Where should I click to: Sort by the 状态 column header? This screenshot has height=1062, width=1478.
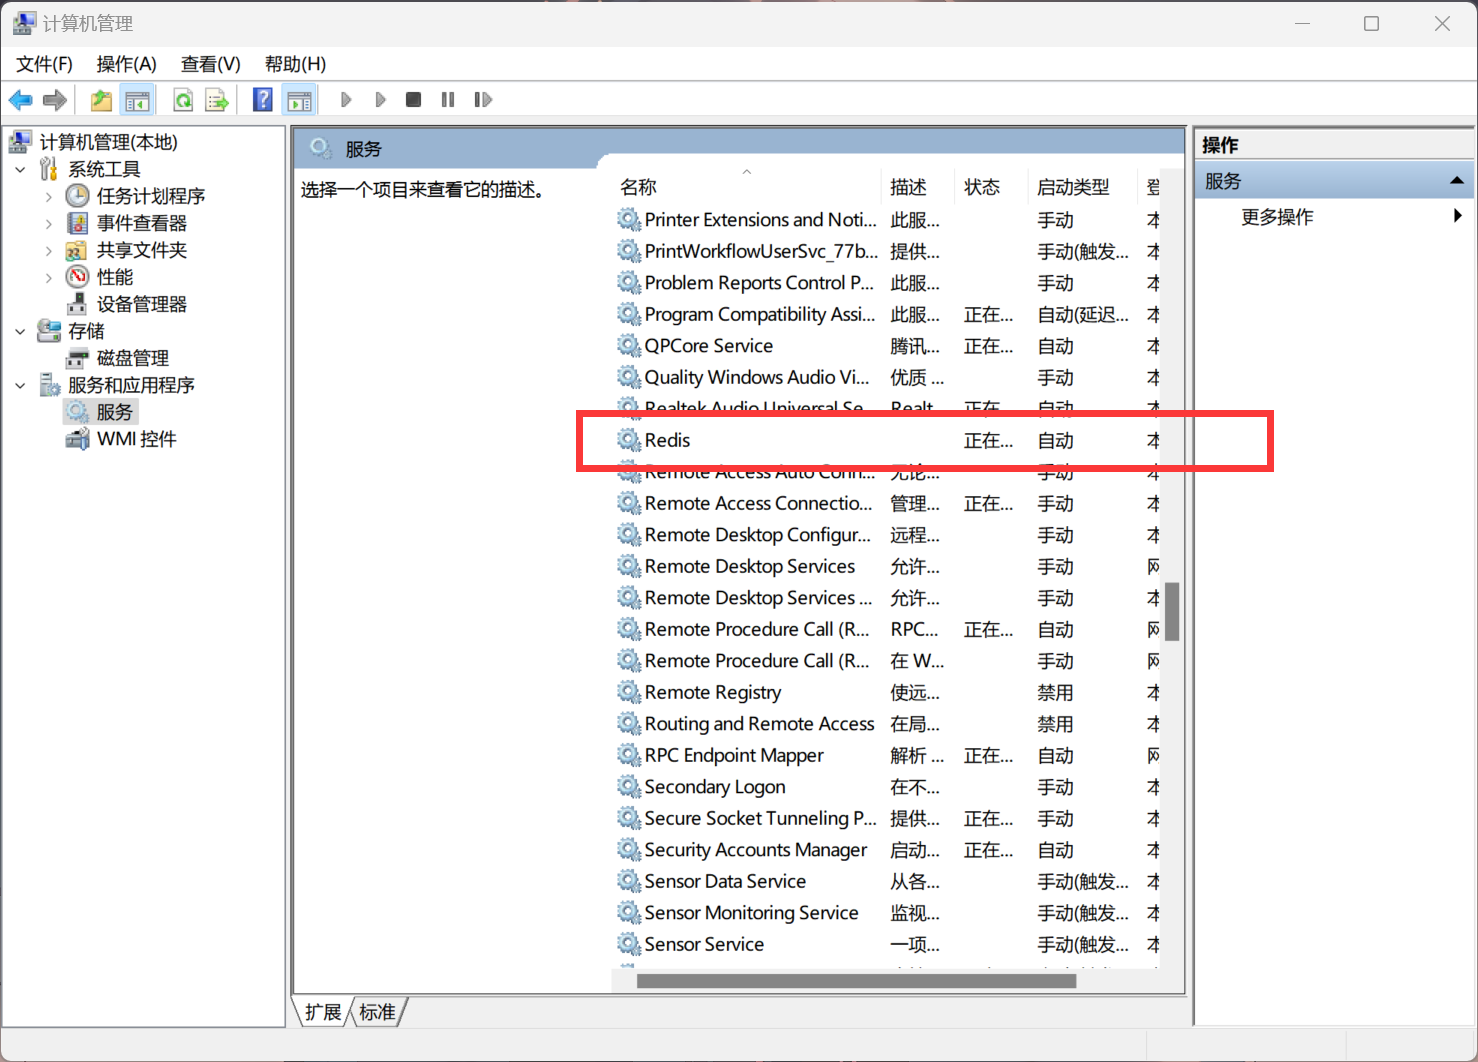point(992,187)
